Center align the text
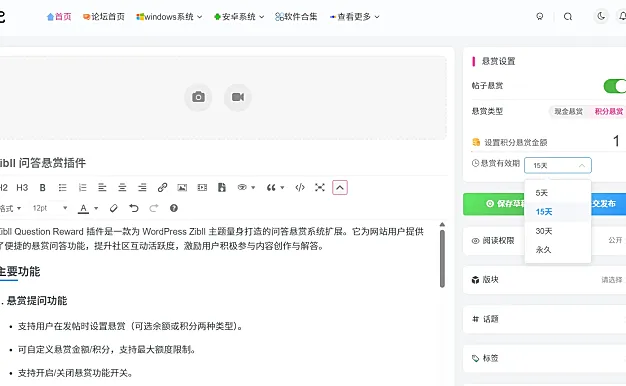Viewport: 626px width, 386px height. point(122,188)
